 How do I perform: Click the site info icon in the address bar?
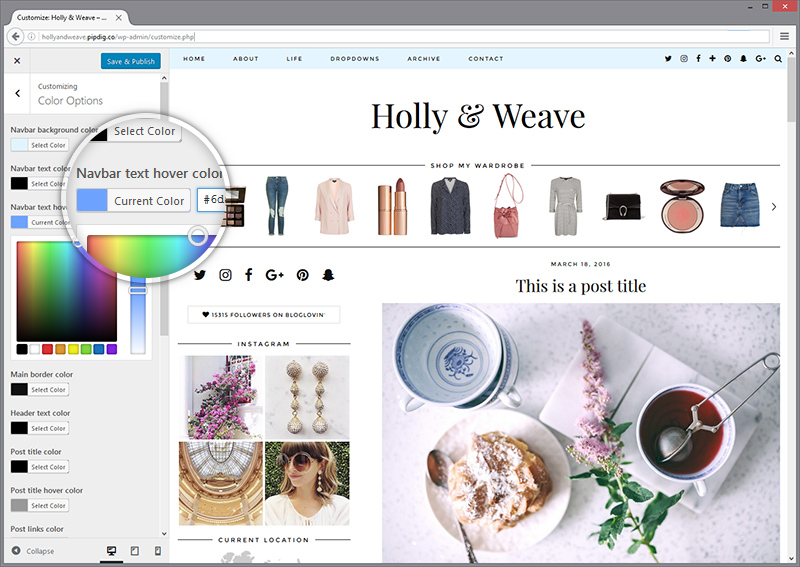coord(32,37)
